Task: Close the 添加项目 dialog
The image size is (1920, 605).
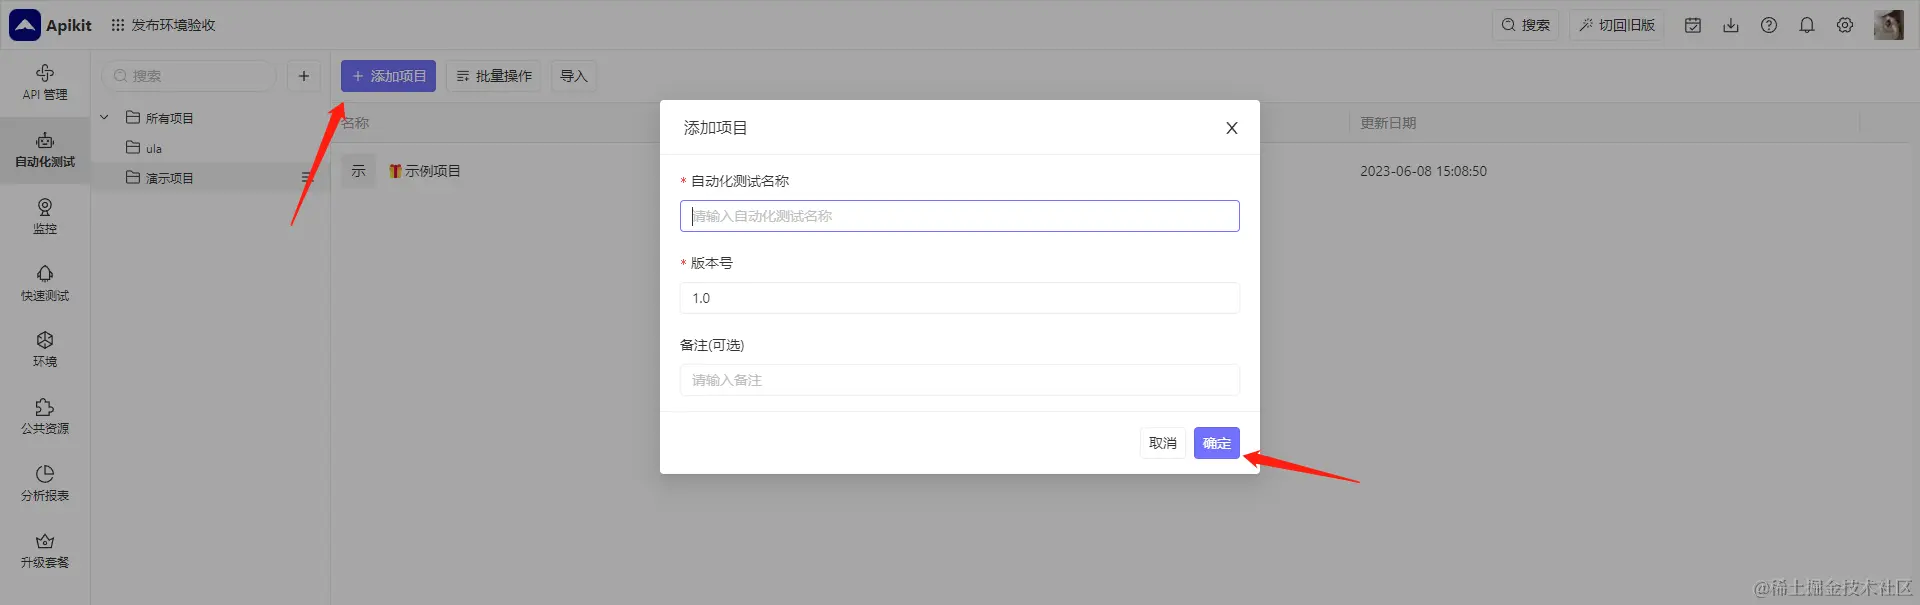Action: (1232, 128)
